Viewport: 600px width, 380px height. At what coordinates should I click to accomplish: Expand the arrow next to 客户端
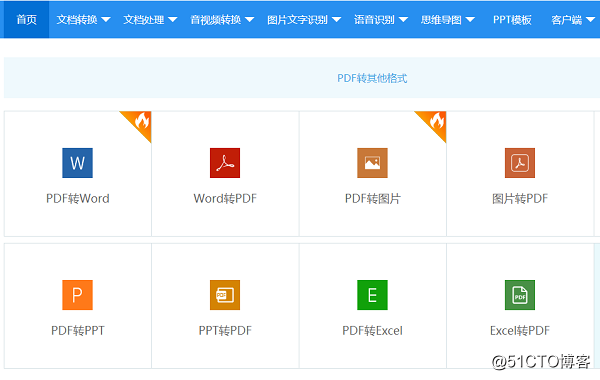tap(591, 20)
